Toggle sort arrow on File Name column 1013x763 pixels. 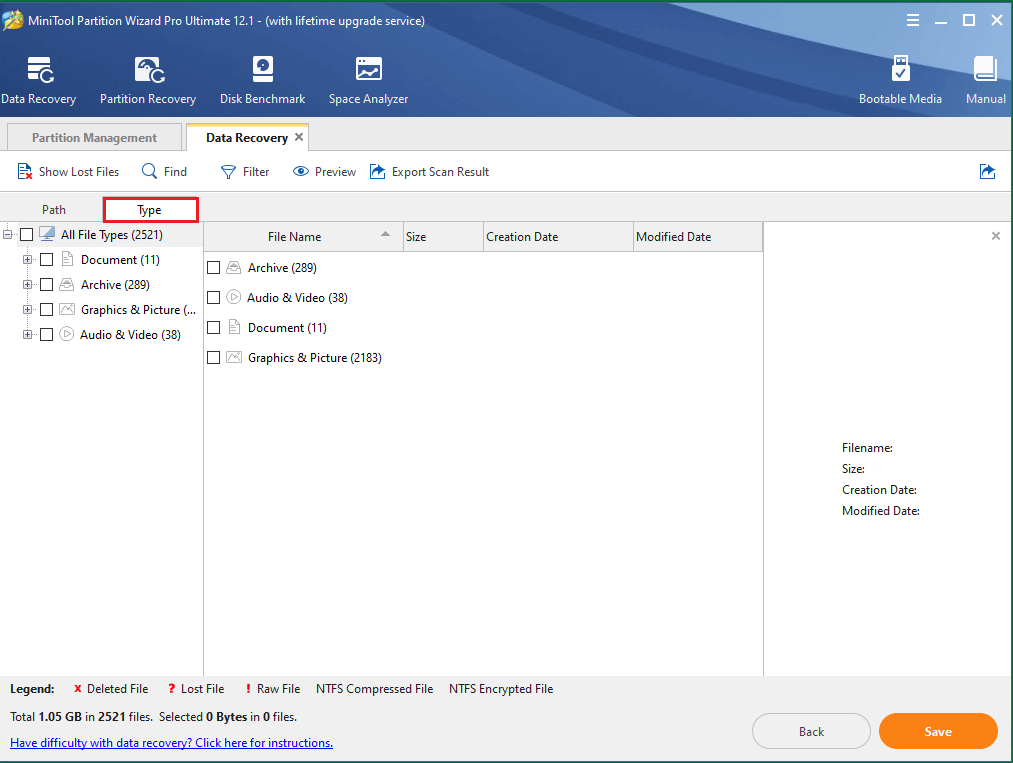385,234
